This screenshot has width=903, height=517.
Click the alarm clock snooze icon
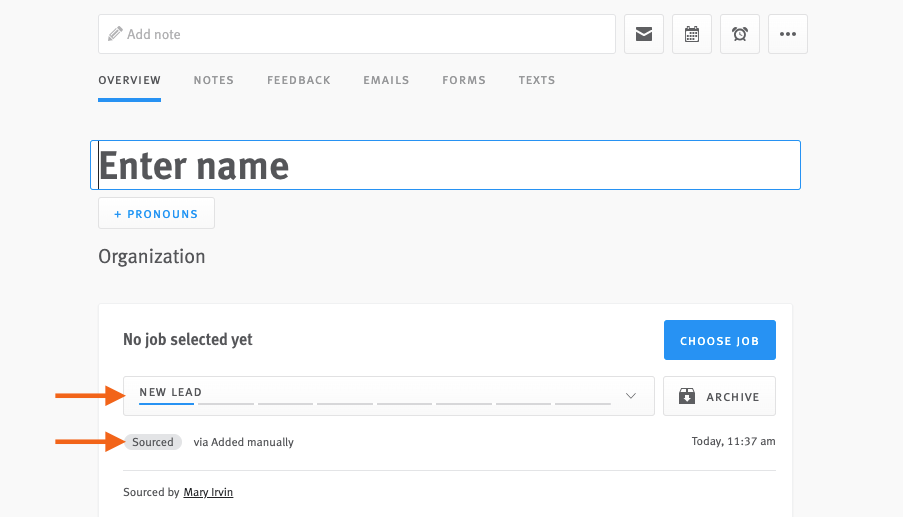point(740,34)
